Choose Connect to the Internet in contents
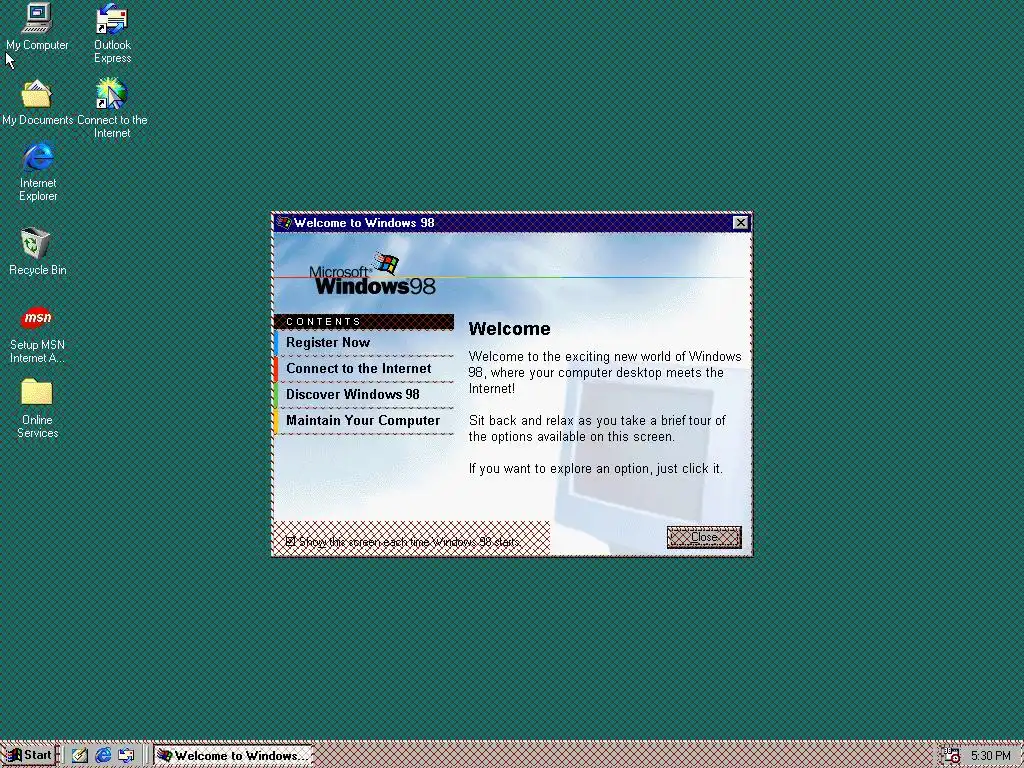This screenshot has height=768, width=1024. pyautogui.click(x=364, y=369)
